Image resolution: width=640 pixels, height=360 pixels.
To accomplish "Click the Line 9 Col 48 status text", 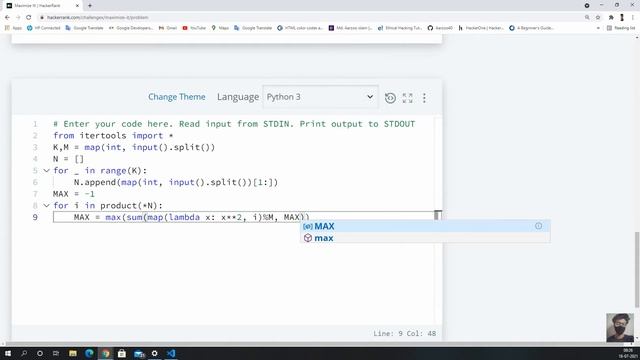I will tap(404, 333).
